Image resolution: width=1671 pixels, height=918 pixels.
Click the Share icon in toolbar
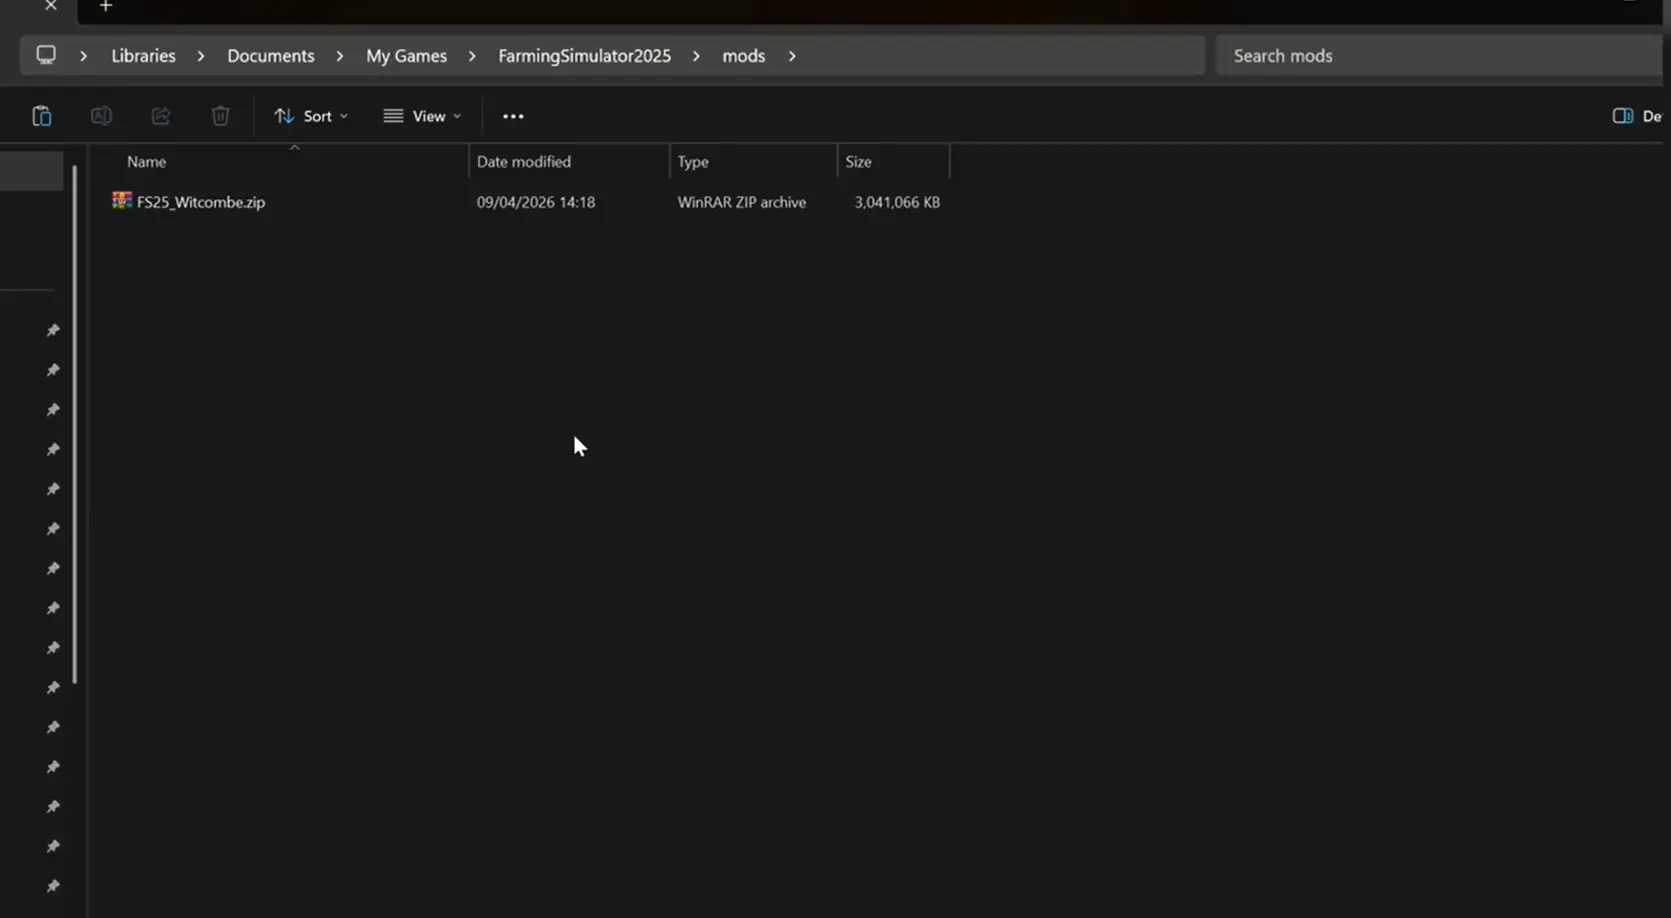[x=161, y=116]
